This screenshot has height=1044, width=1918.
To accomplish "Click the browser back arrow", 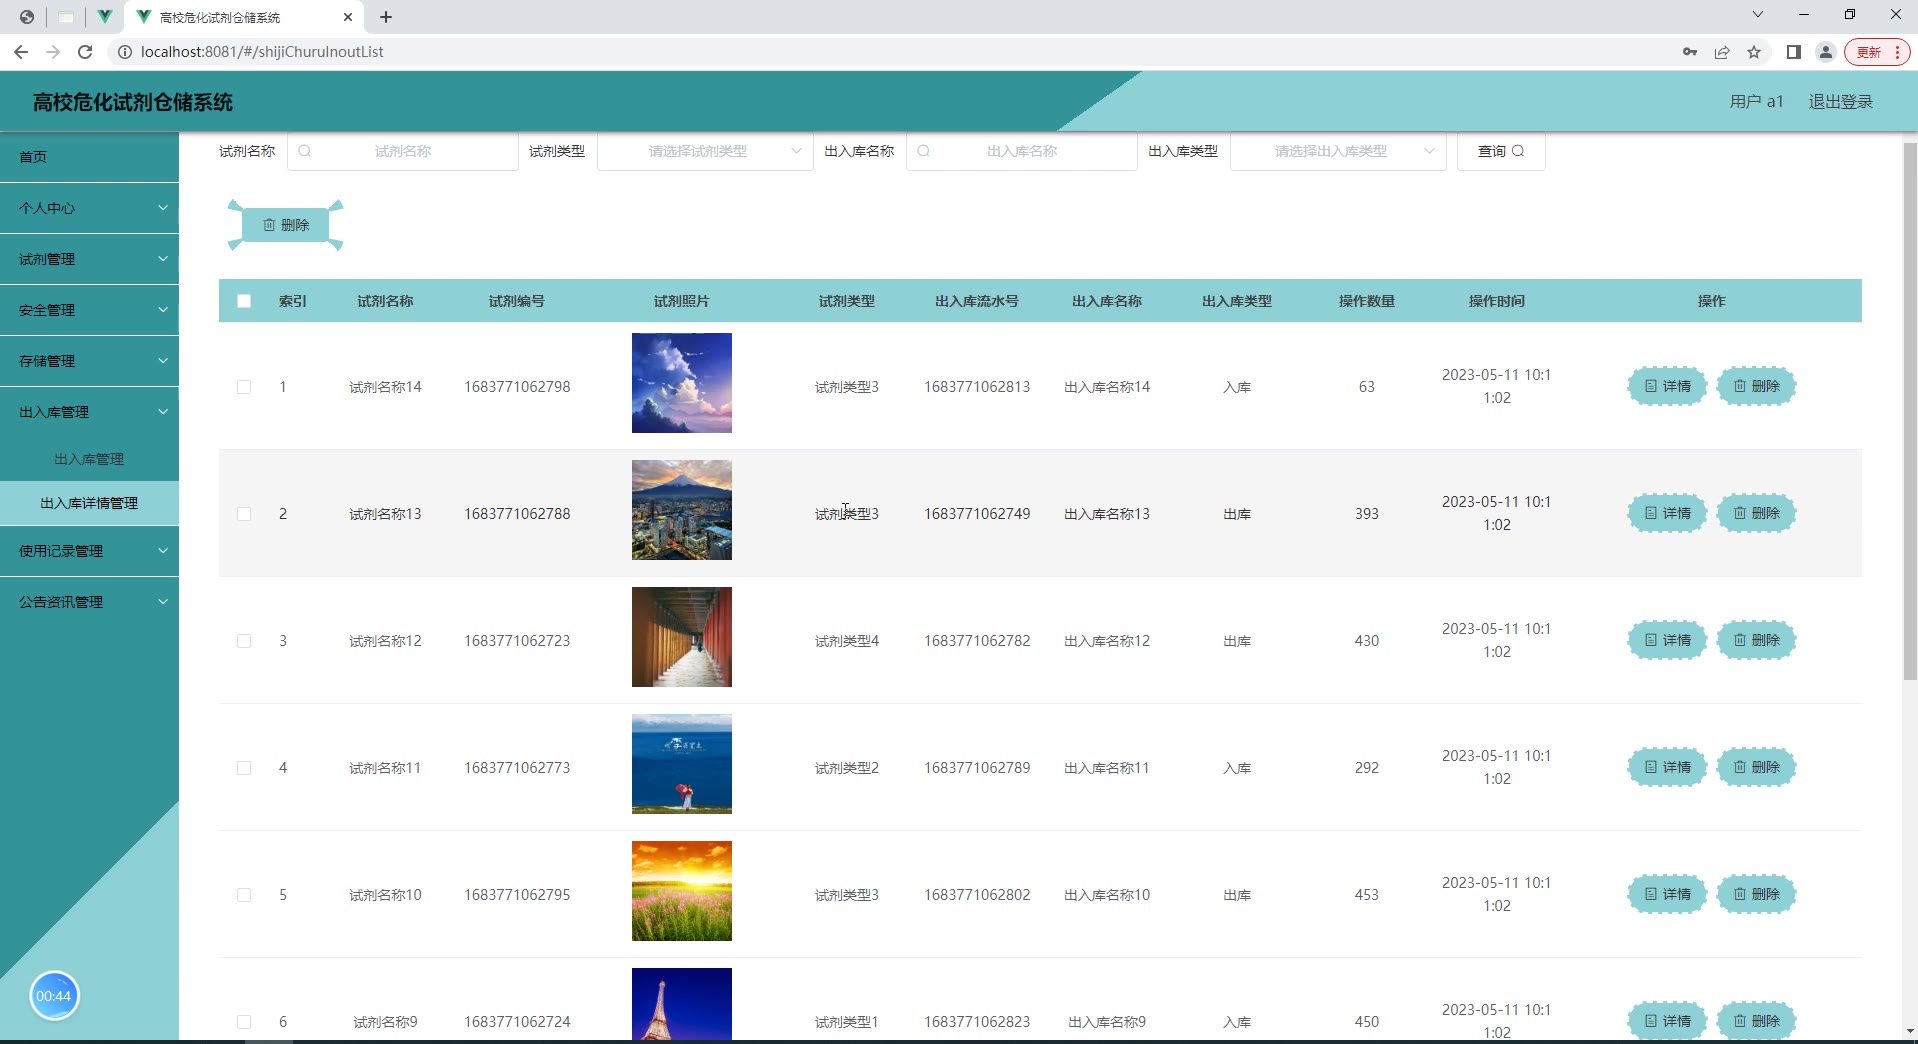I will point(22,52).
